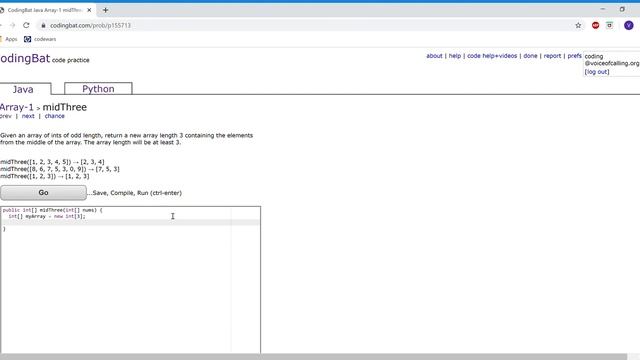This screenshot has width=640, height=360.
Task: Bookmark this page with the star icon
Action: [578, 25]
